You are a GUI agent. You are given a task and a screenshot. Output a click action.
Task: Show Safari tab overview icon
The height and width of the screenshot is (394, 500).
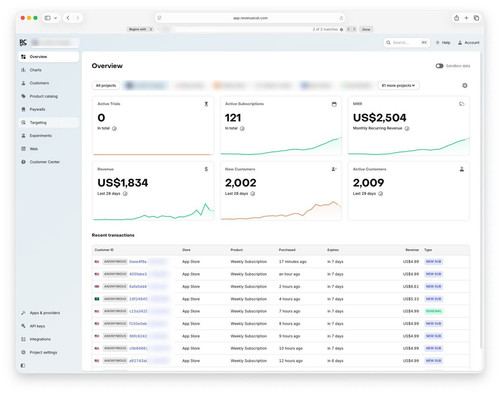click(x=476, y=18)
